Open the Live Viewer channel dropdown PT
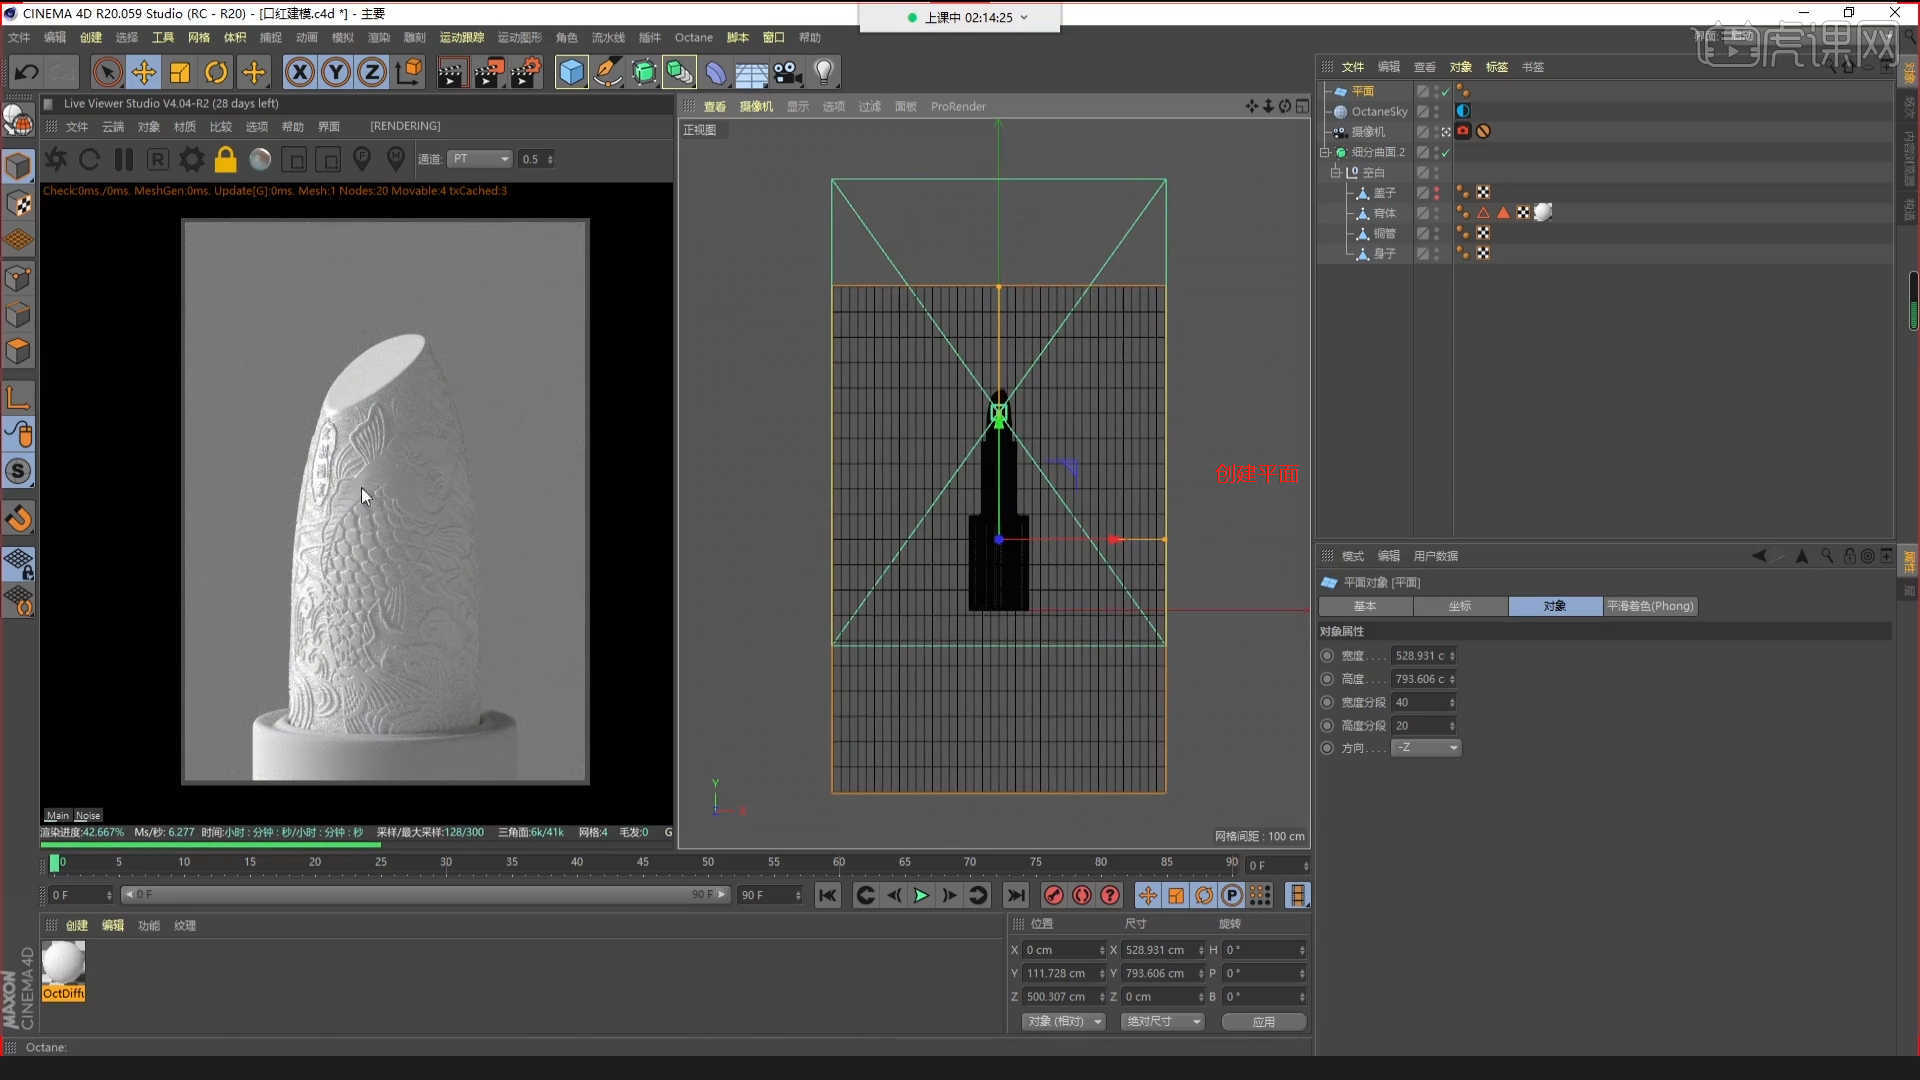The height and width of the screenshot is (1080, 1920). pos(480,159)
